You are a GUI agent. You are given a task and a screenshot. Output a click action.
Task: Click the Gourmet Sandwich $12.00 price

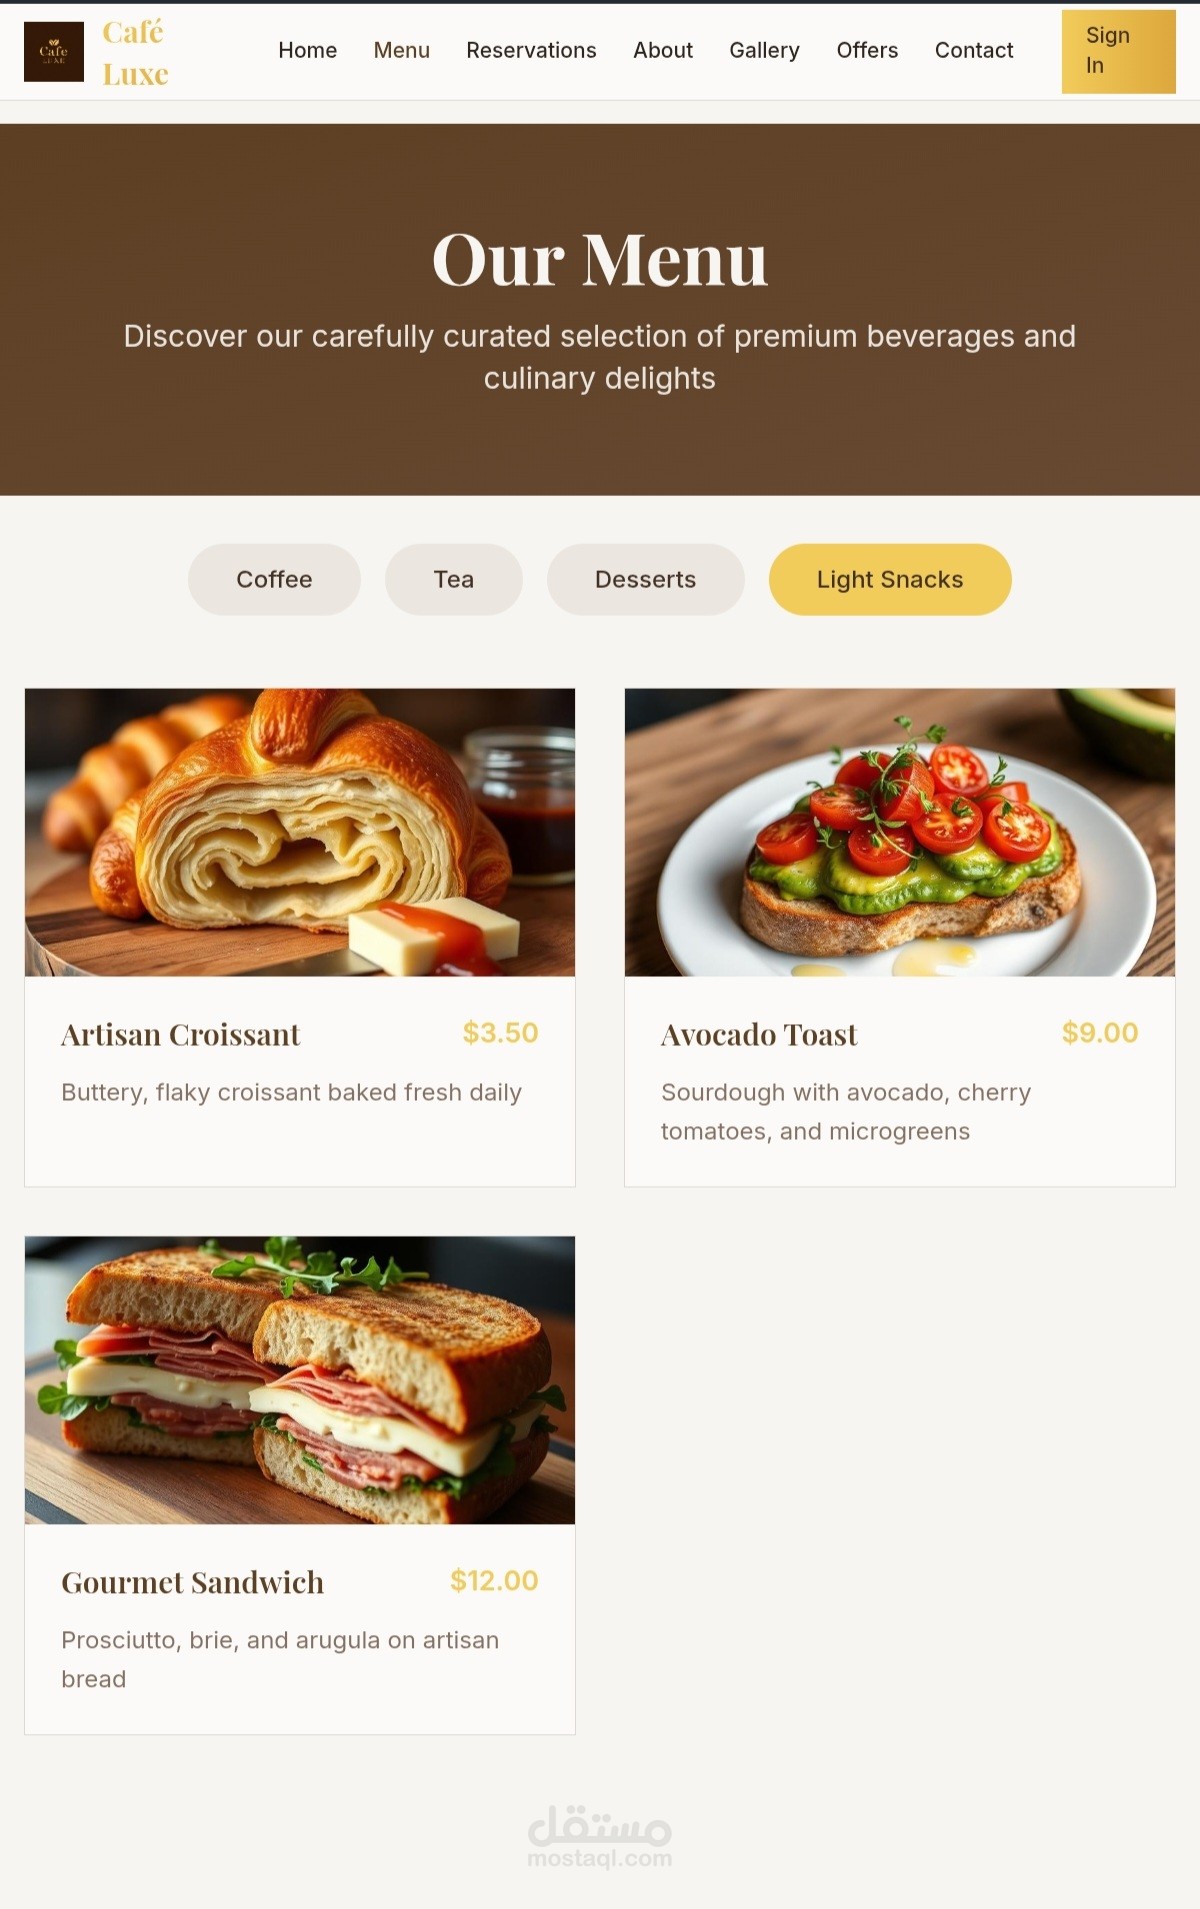(494, 1580)
